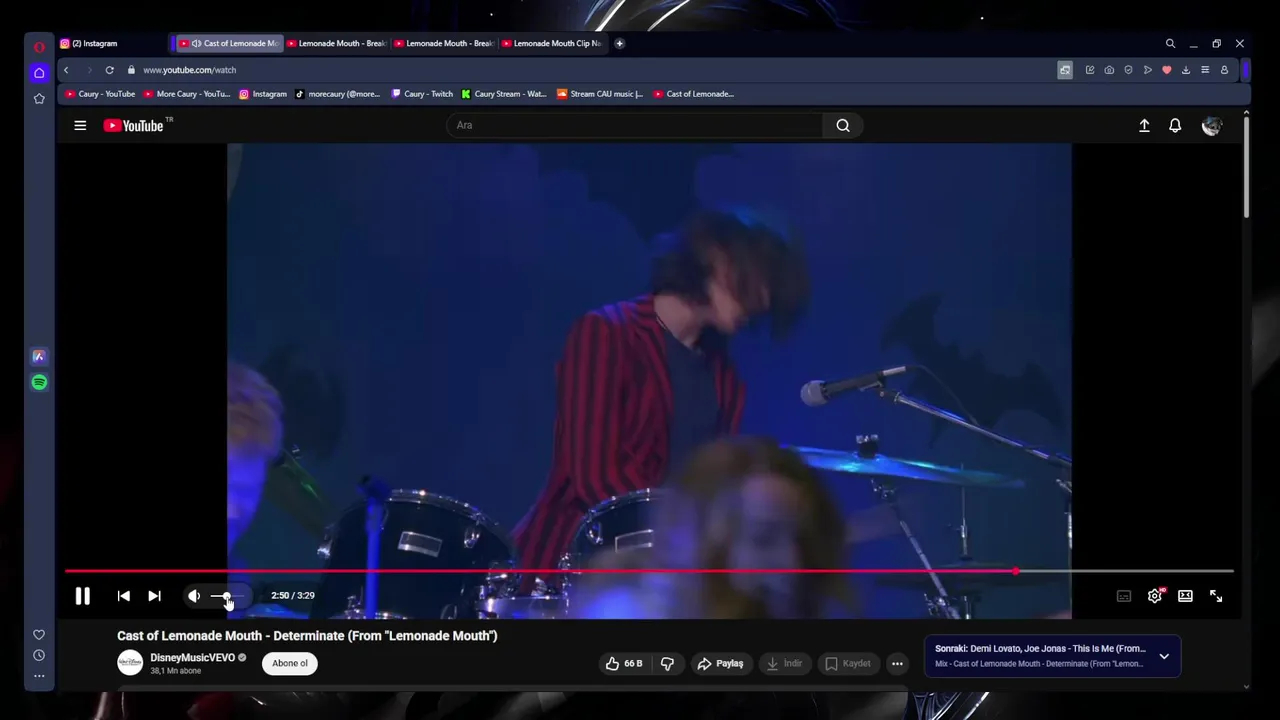Expand the Sonraki mix playlist chevron

click(x=1164, y=656)
